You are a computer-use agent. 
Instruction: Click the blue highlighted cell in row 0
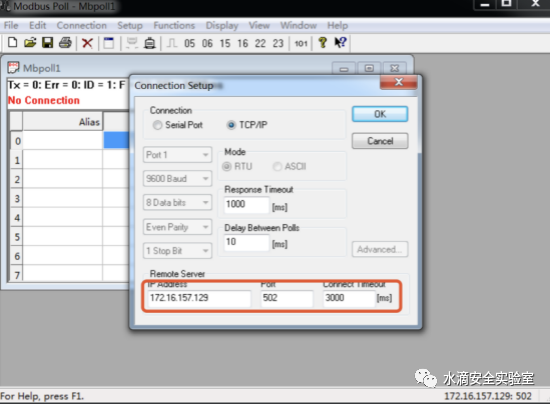click(x=117, y=140)
